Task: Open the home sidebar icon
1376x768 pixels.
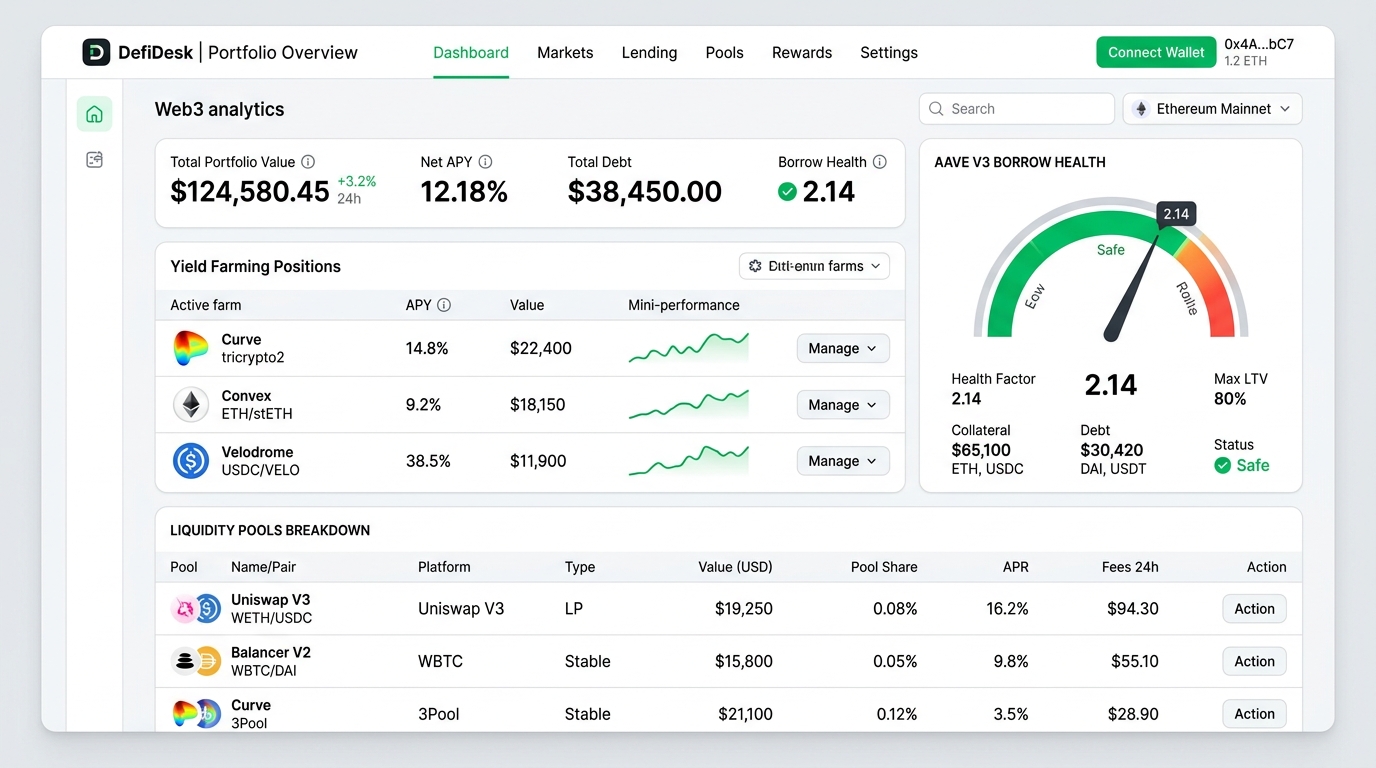Action: [94, 114]
